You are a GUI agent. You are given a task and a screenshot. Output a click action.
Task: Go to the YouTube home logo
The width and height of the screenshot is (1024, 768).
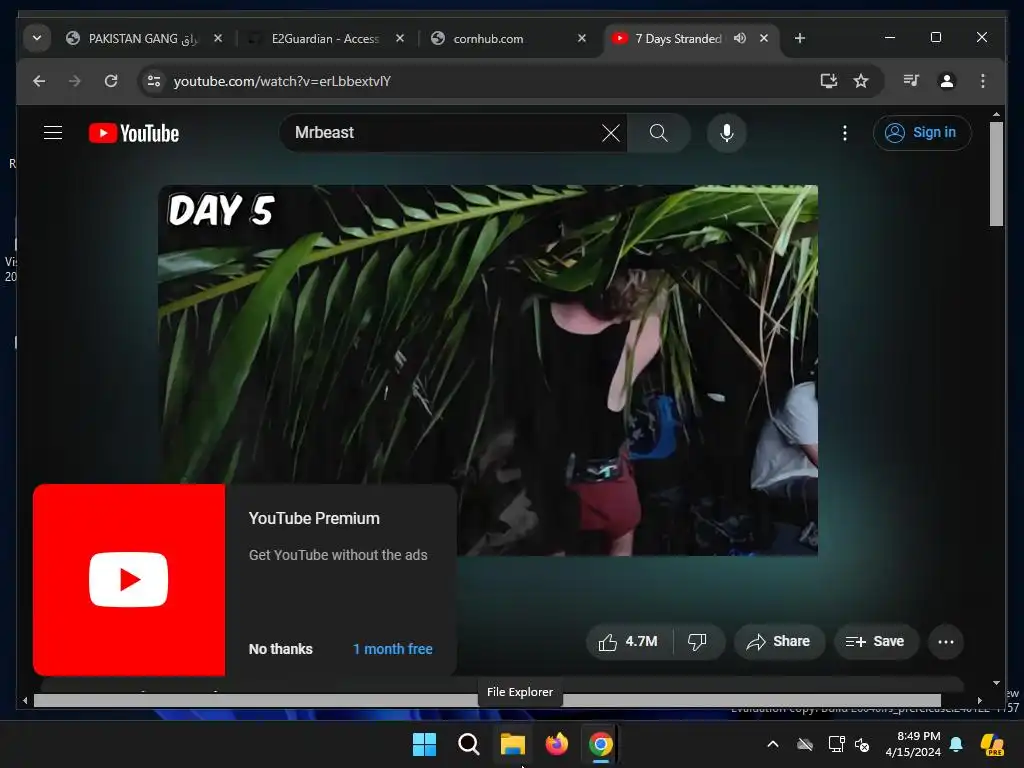(x=134, y=133)
